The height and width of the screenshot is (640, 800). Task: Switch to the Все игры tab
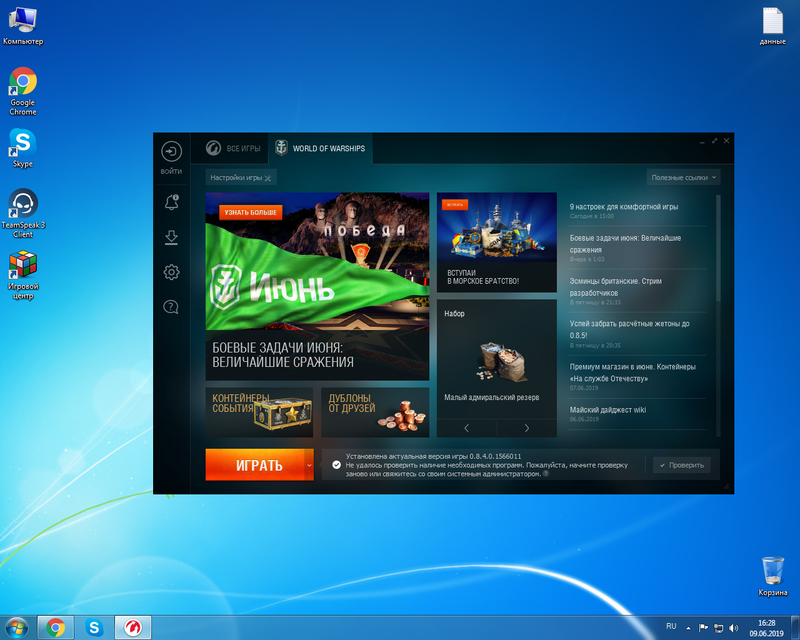pos(233,149)
